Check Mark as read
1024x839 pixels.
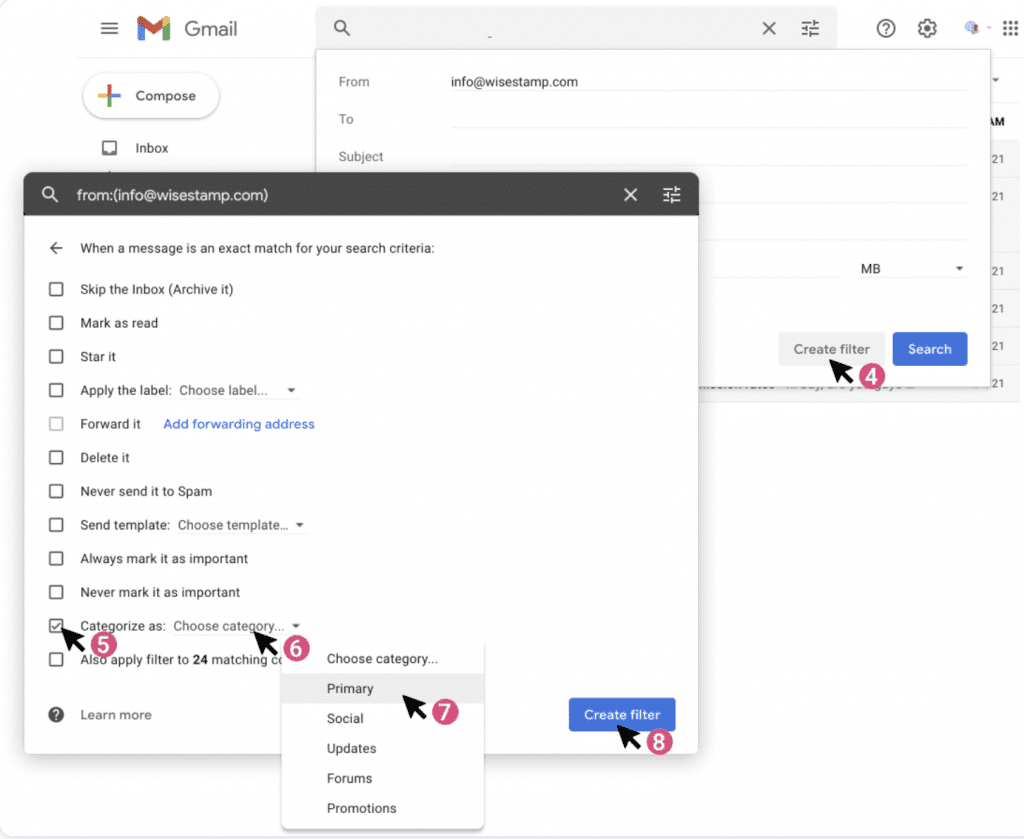point(56,323)
